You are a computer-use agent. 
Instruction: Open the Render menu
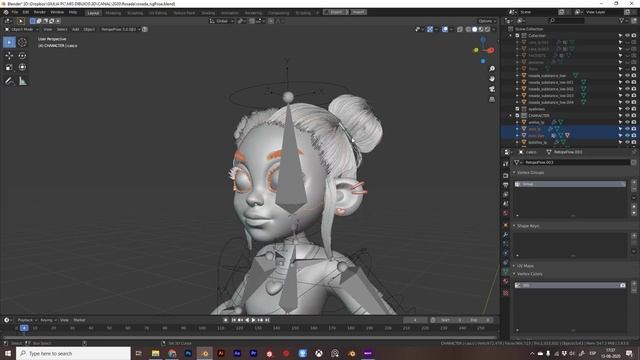pos(40,12)
